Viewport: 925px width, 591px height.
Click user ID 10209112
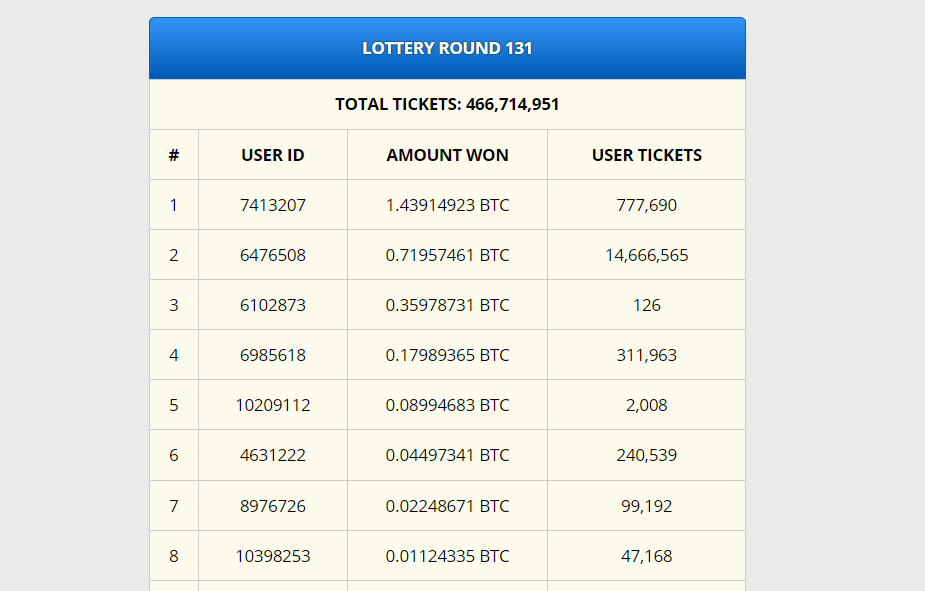[x=273, y=405]
